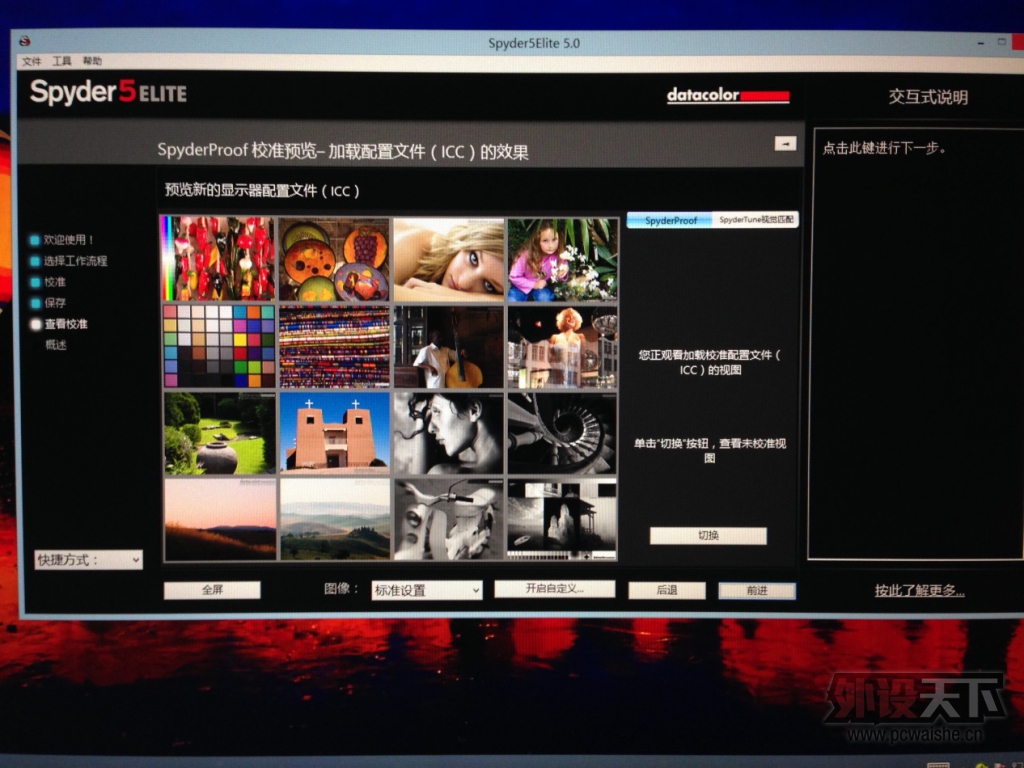Open the painted fruit bowls thumbnail
The image size is (1024, 768).
click(334, 259)
